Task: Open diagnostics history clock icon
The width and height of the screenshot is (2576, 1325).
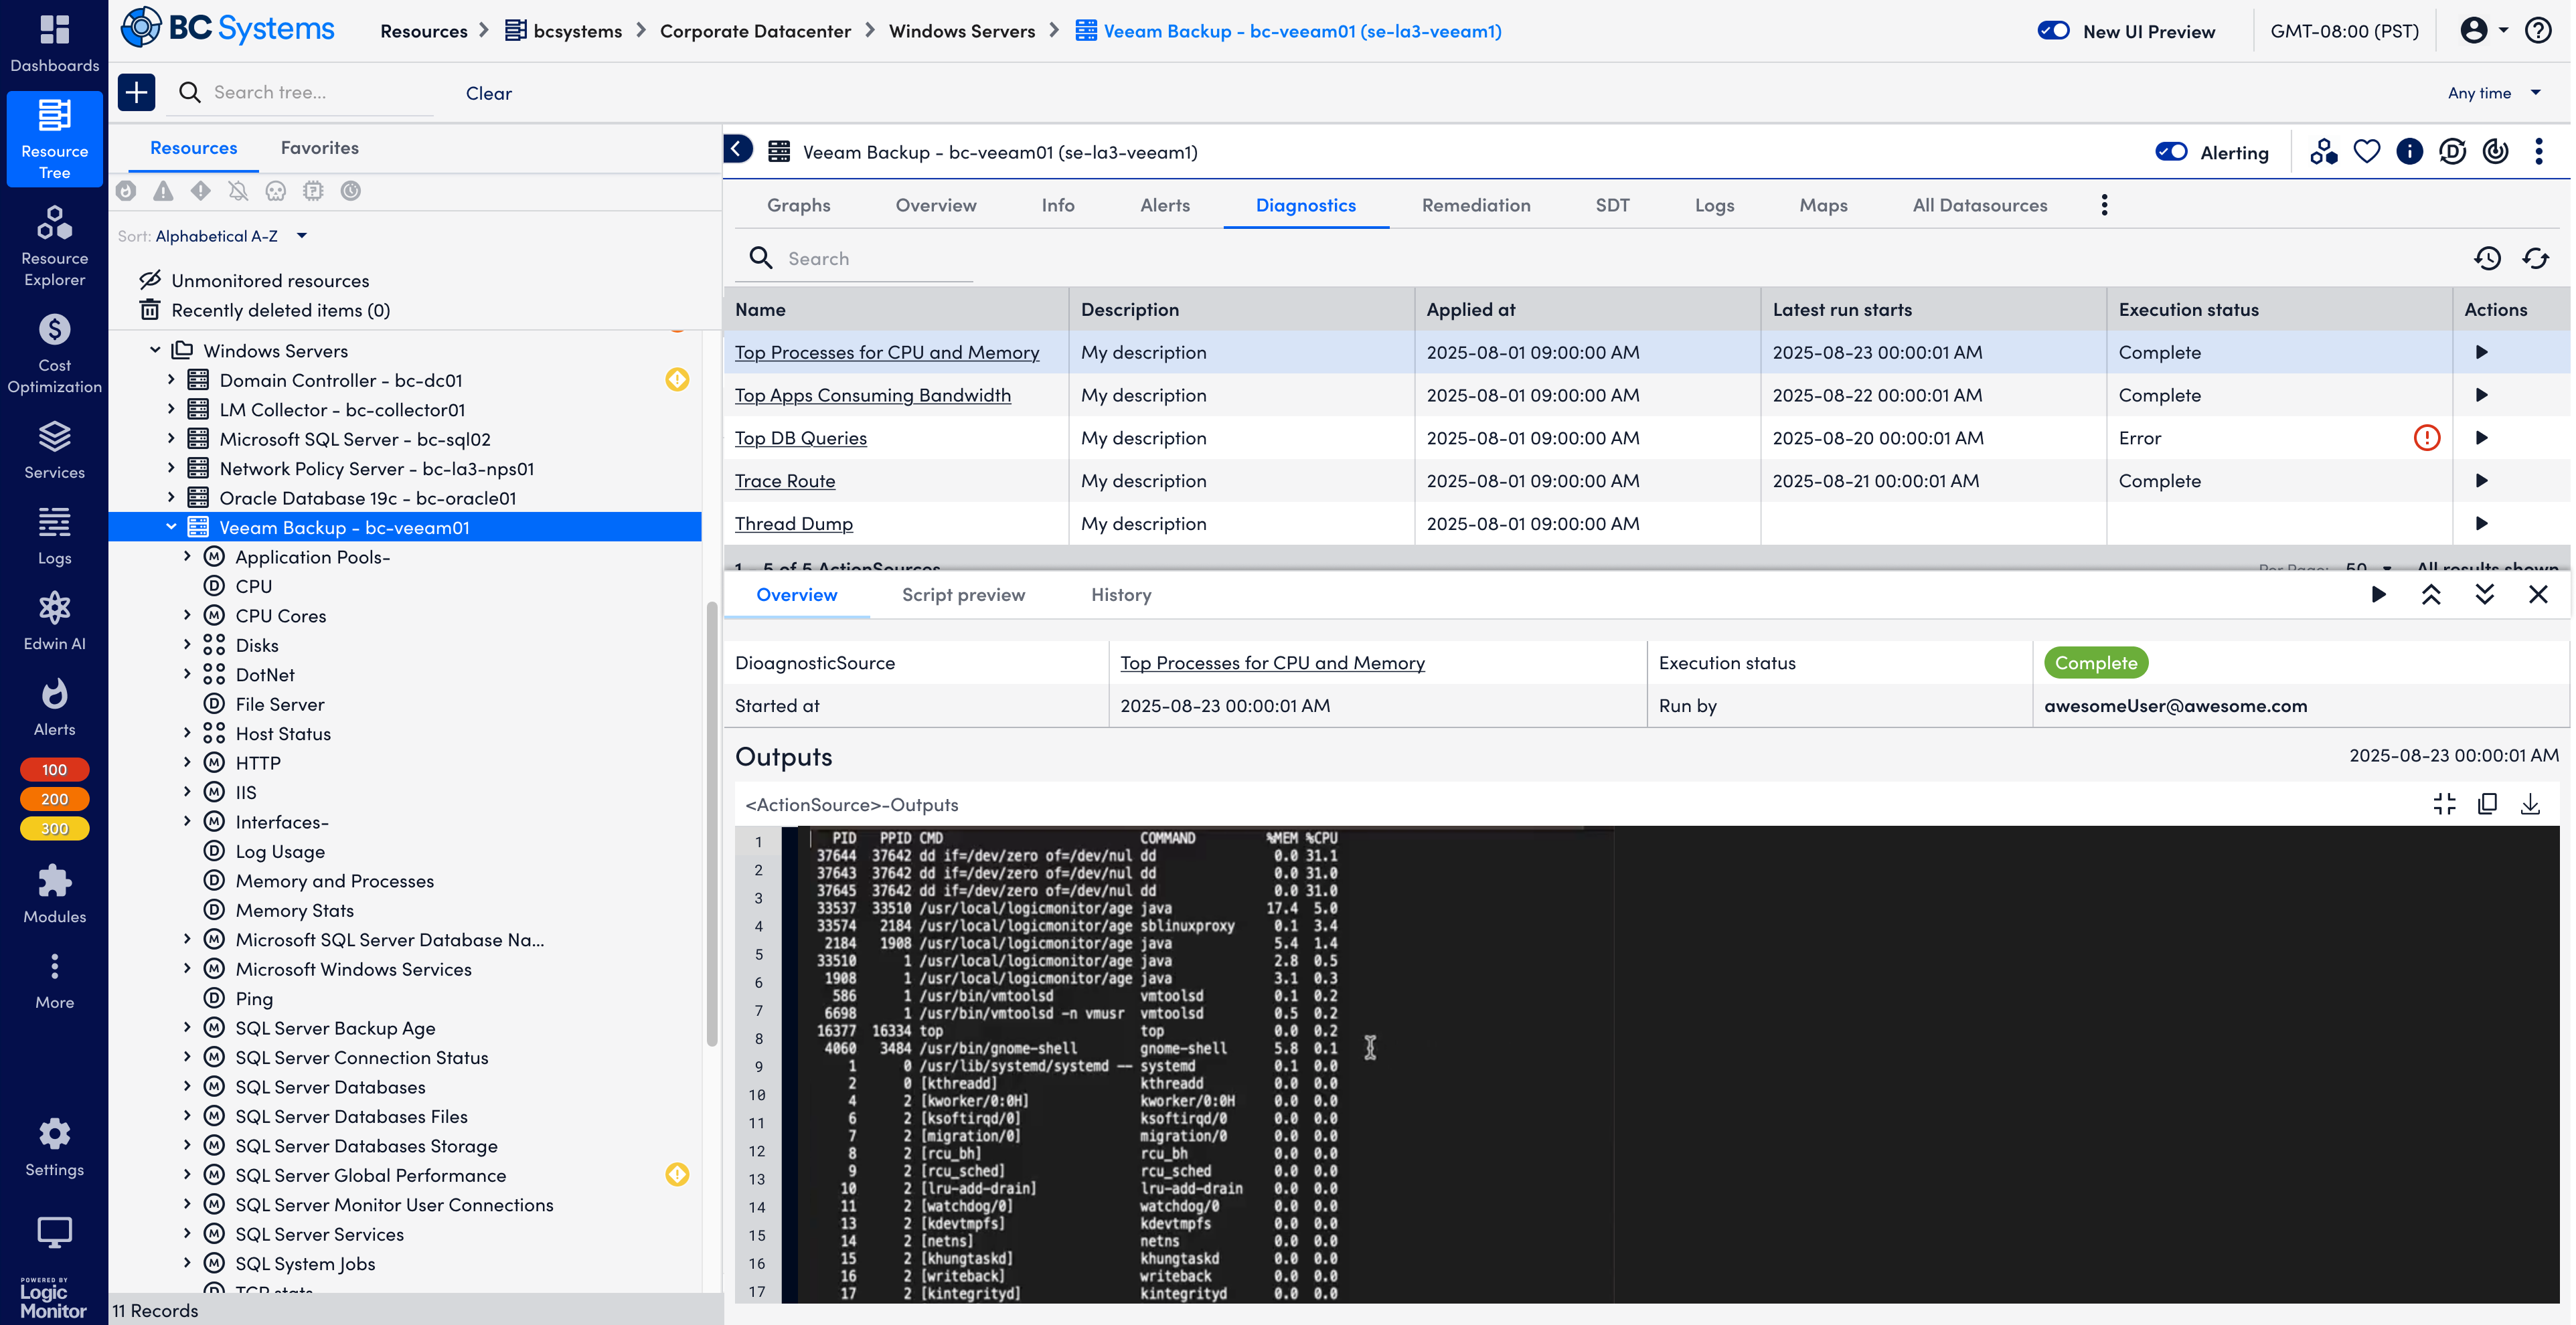Action: [x=2487, y=258]
